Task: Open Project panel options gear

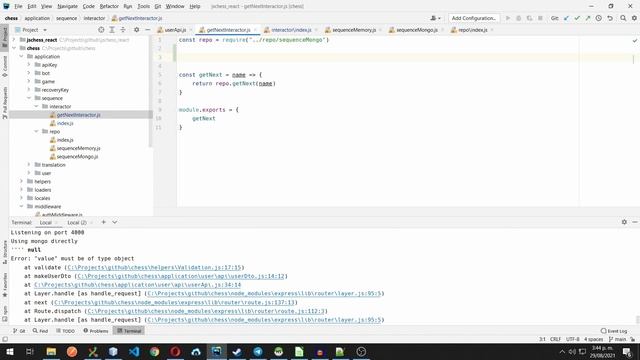Action: (x=136, y=30)
